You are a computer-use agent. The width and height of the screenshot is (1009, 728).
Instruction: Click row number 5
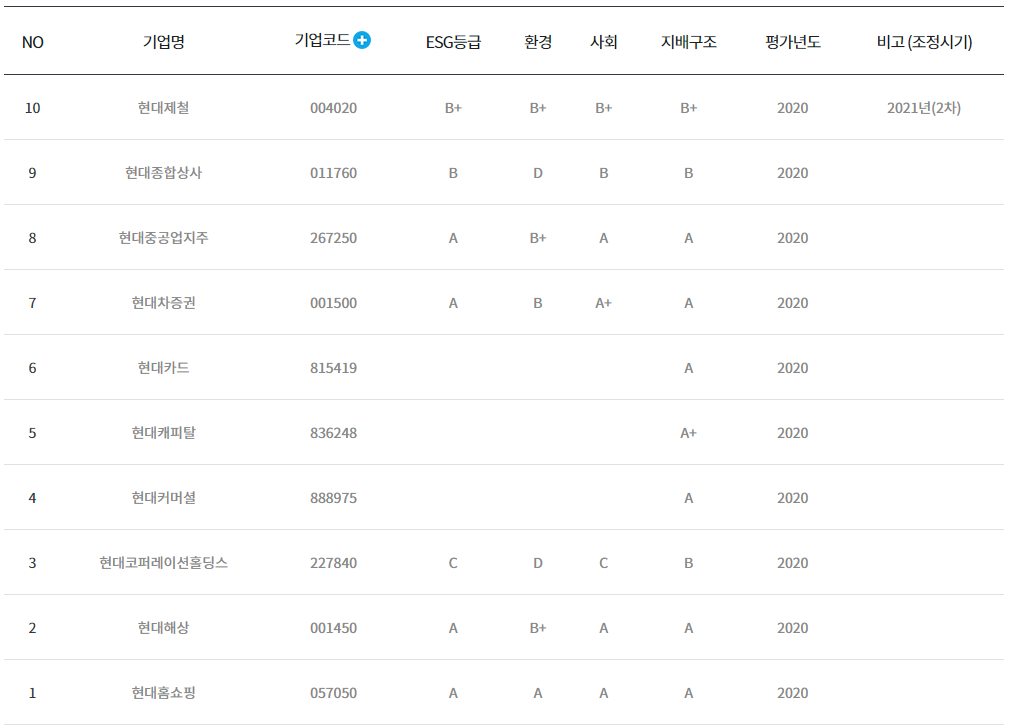coord(33,433)
